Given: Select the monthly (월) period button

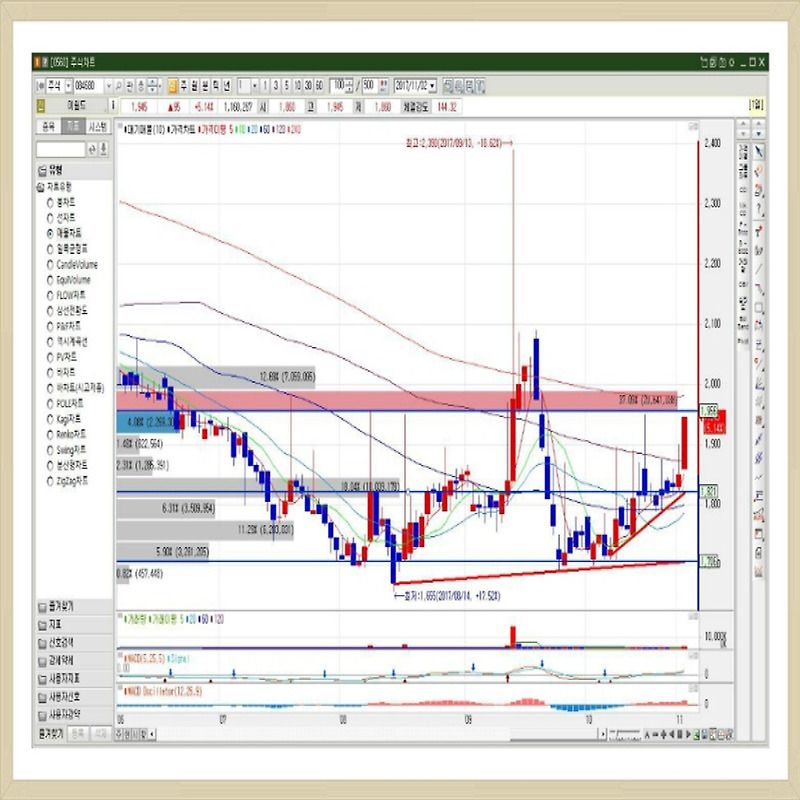Looking at the screenshot, I should click(x=194, y=86).
